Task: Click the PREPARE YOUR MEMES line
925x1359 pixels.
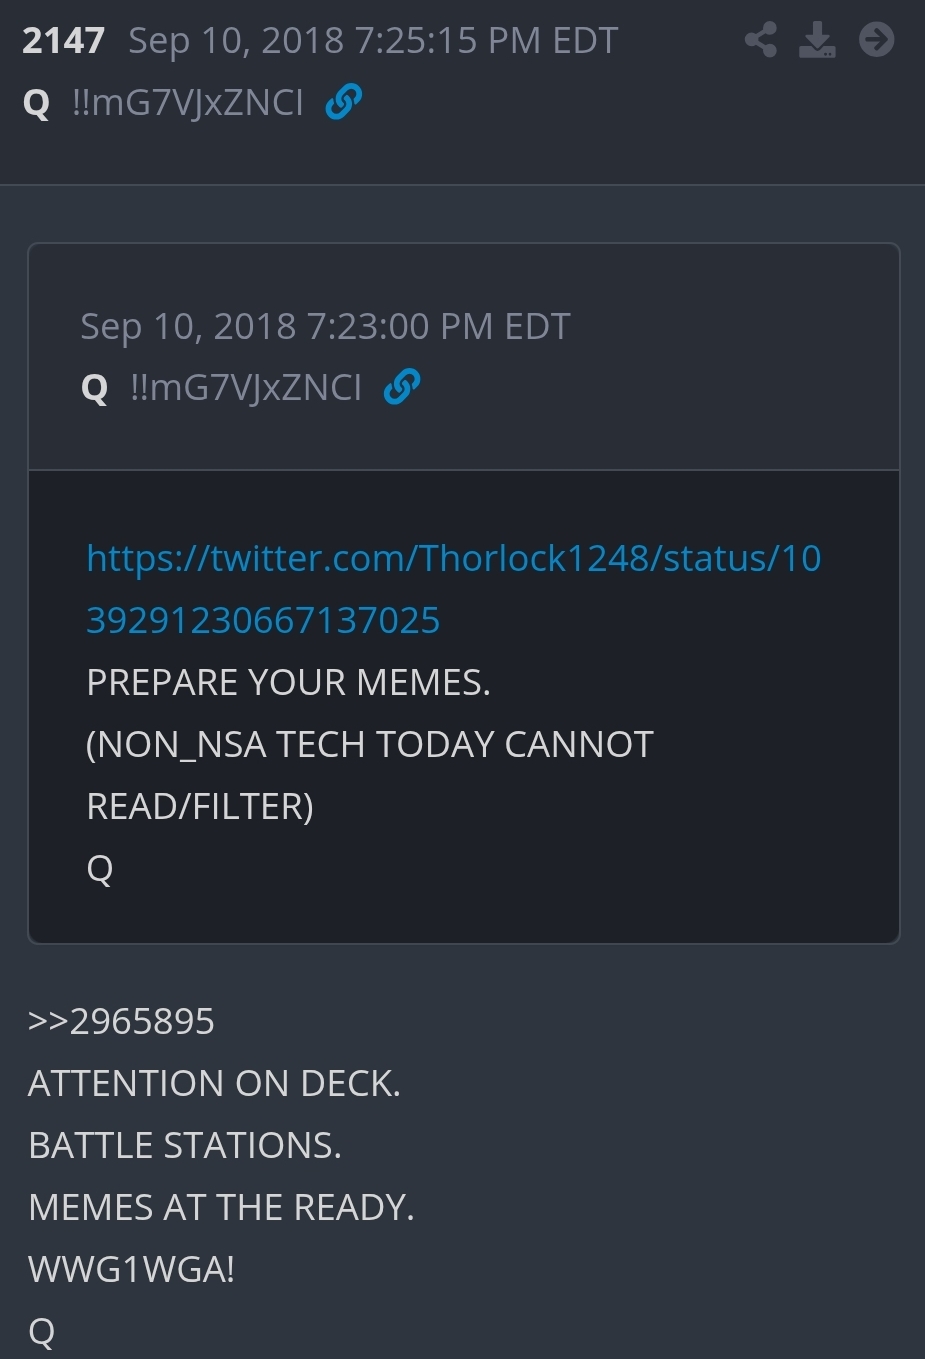Action: coord(288,682)
